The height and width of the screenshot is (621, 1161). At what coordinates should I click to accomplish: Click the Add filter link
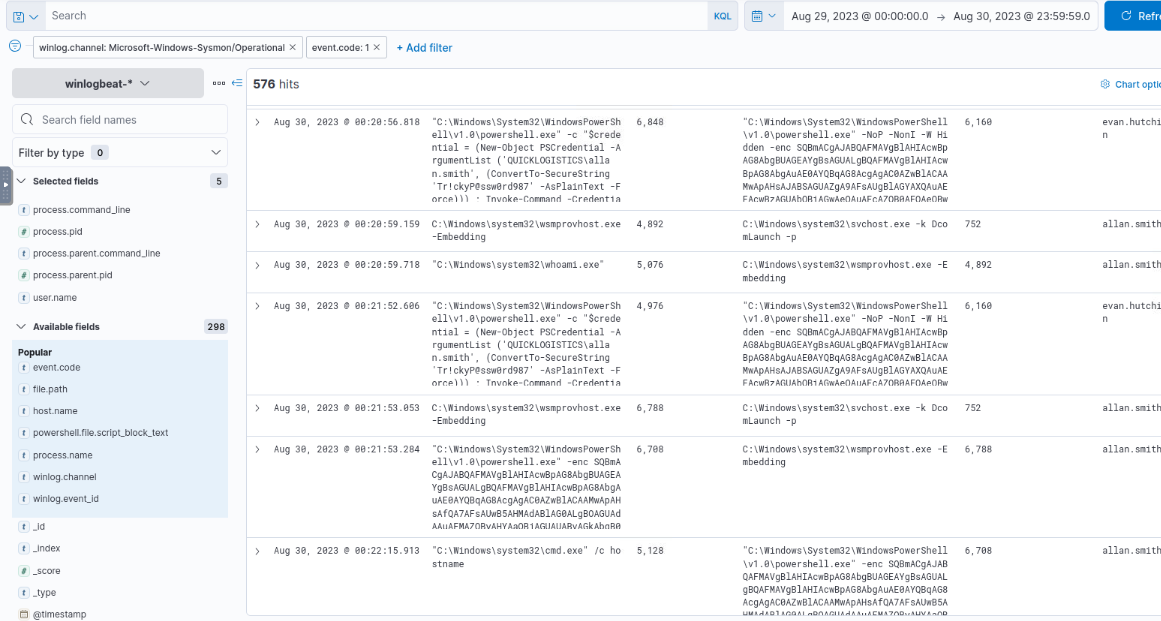click(x=424, y=47)
